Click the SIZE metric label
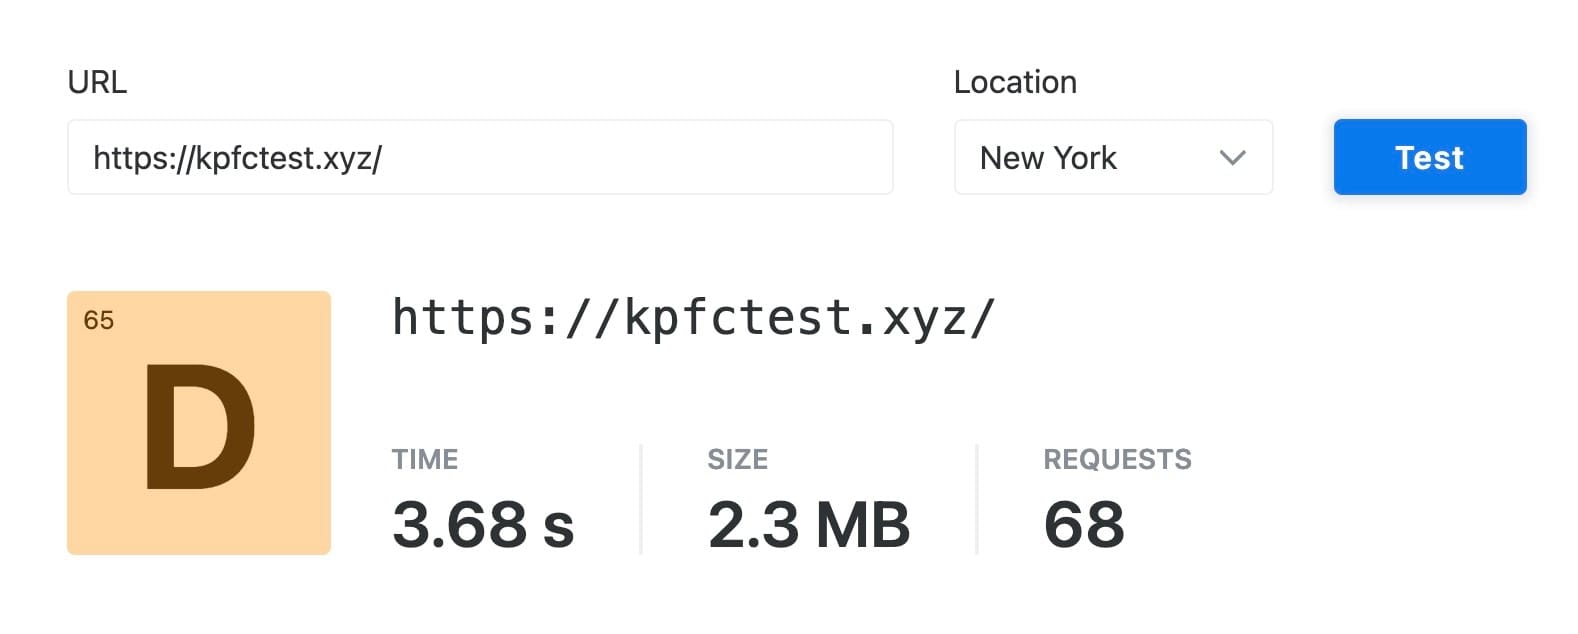Image resolution: width=1578 pixels, height=634 pixels. [737, 459]
